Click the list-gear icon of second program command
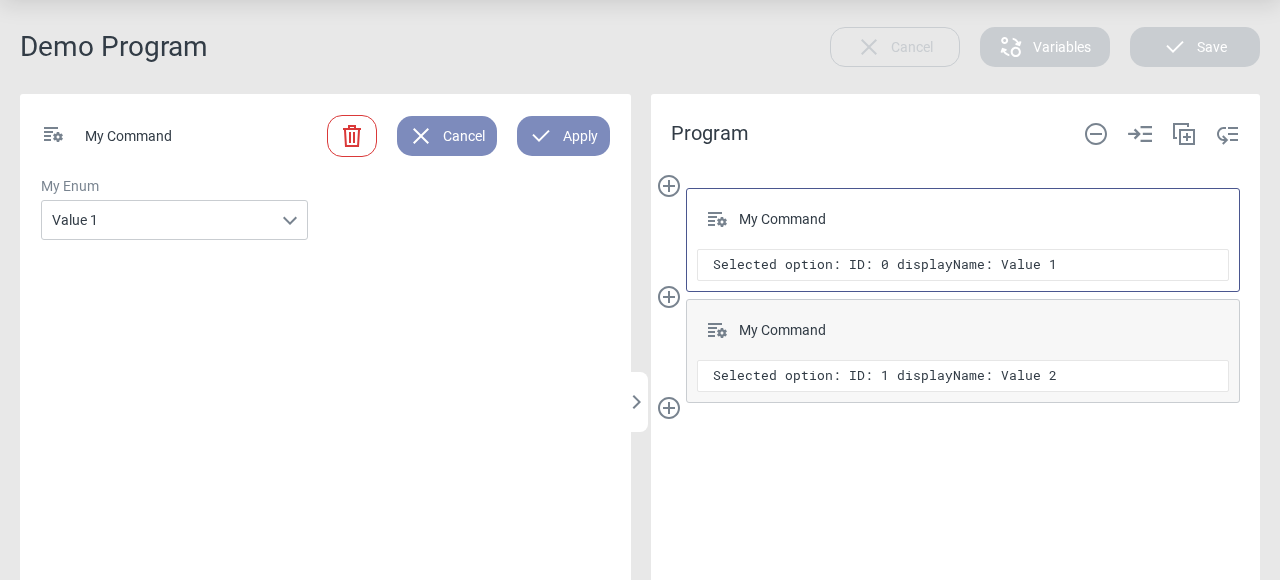This screenshot has width=1280, height=580. [717, 330]
